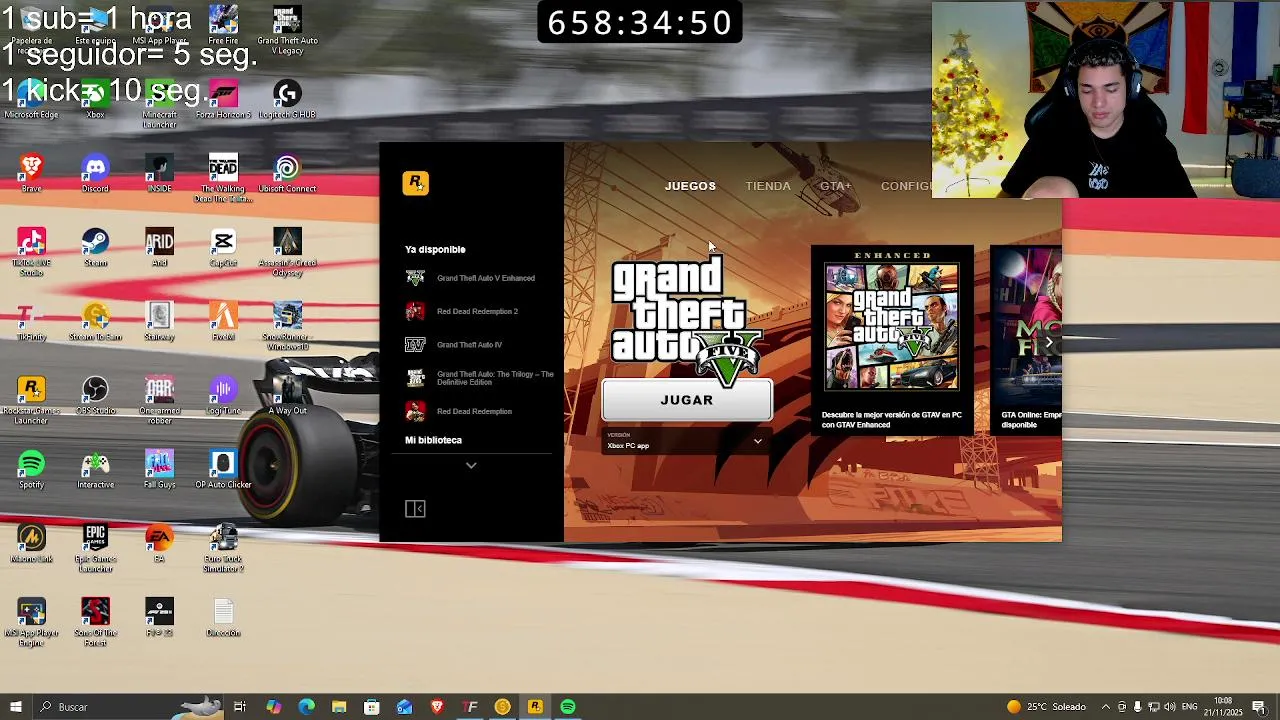Click the JUGAR button

coord(687,400)
